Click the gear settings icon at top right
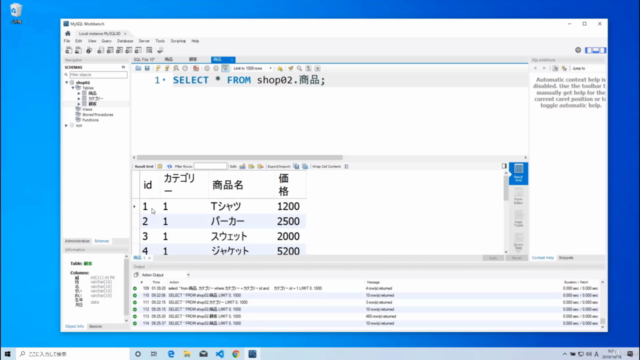Screen dimensions: 640x360 click(578, 50)
